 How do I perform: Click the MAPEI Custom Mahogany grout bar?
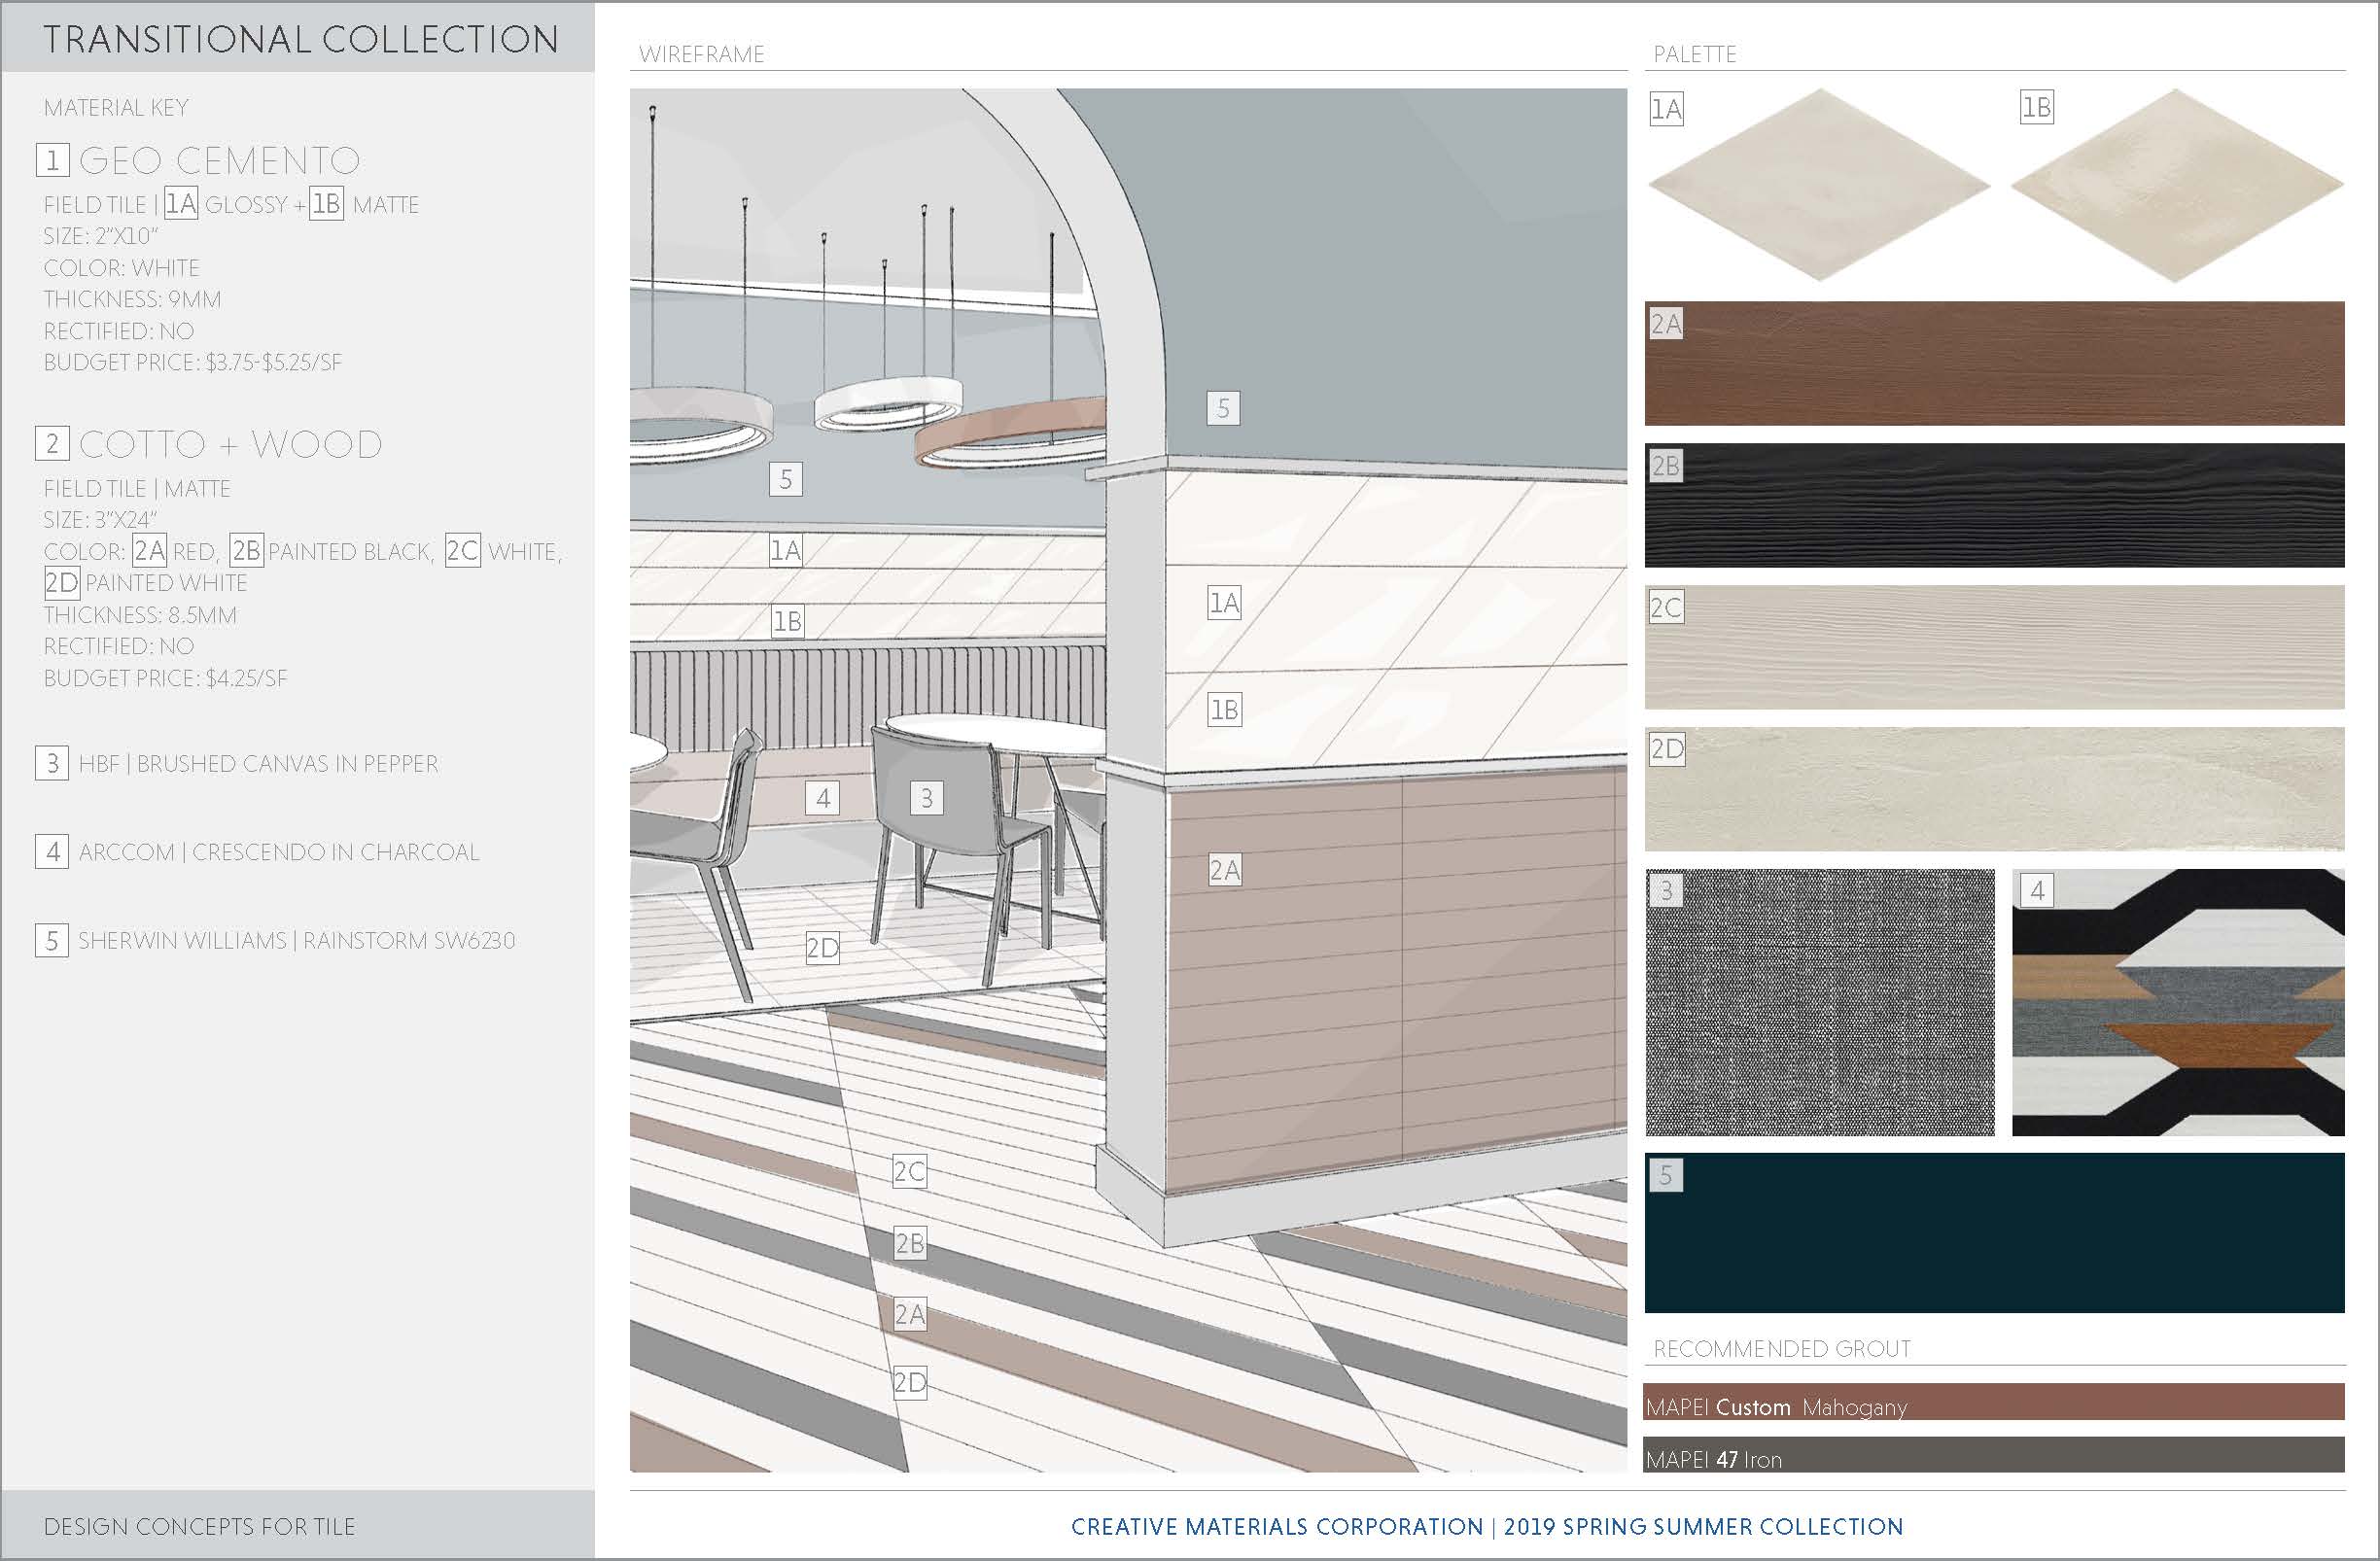1994,1402
